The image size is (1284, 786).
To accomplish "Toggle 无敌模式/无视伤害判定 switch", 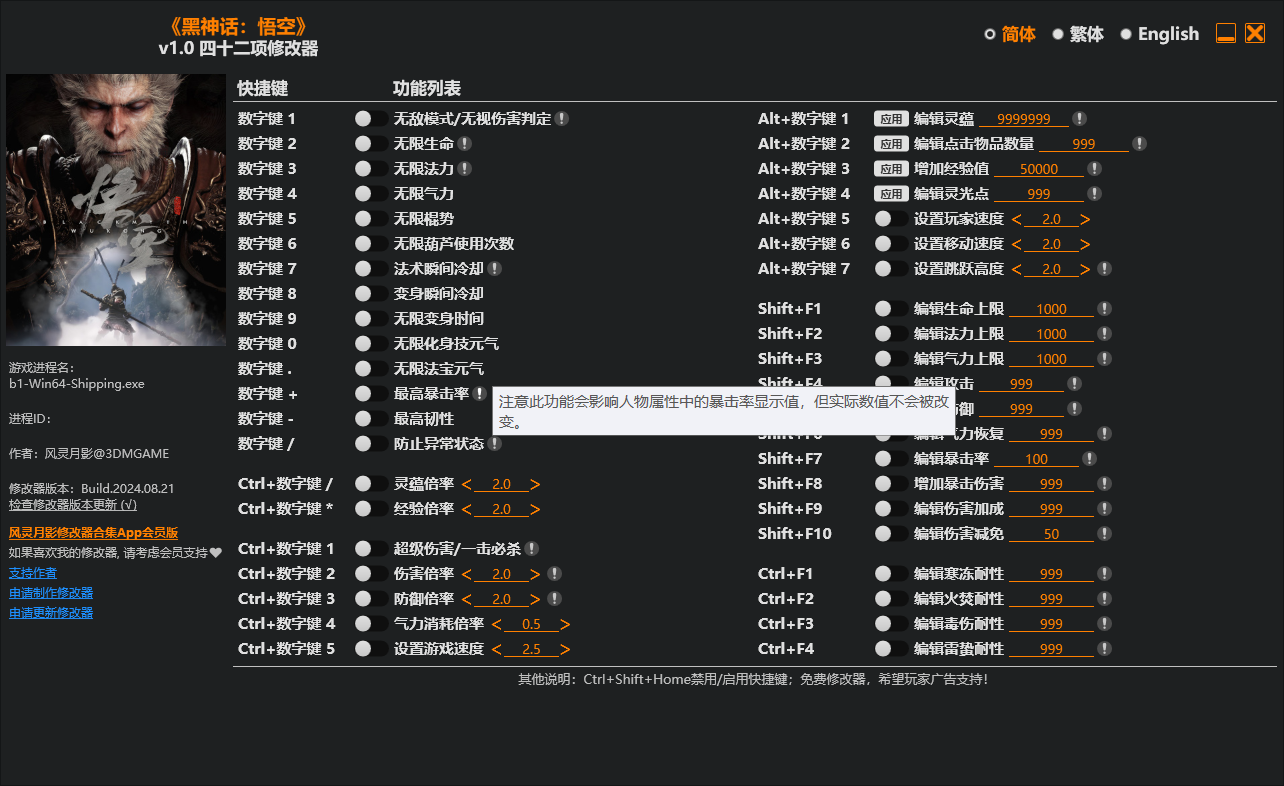I will pyautogui.click(x=371, y=119).
